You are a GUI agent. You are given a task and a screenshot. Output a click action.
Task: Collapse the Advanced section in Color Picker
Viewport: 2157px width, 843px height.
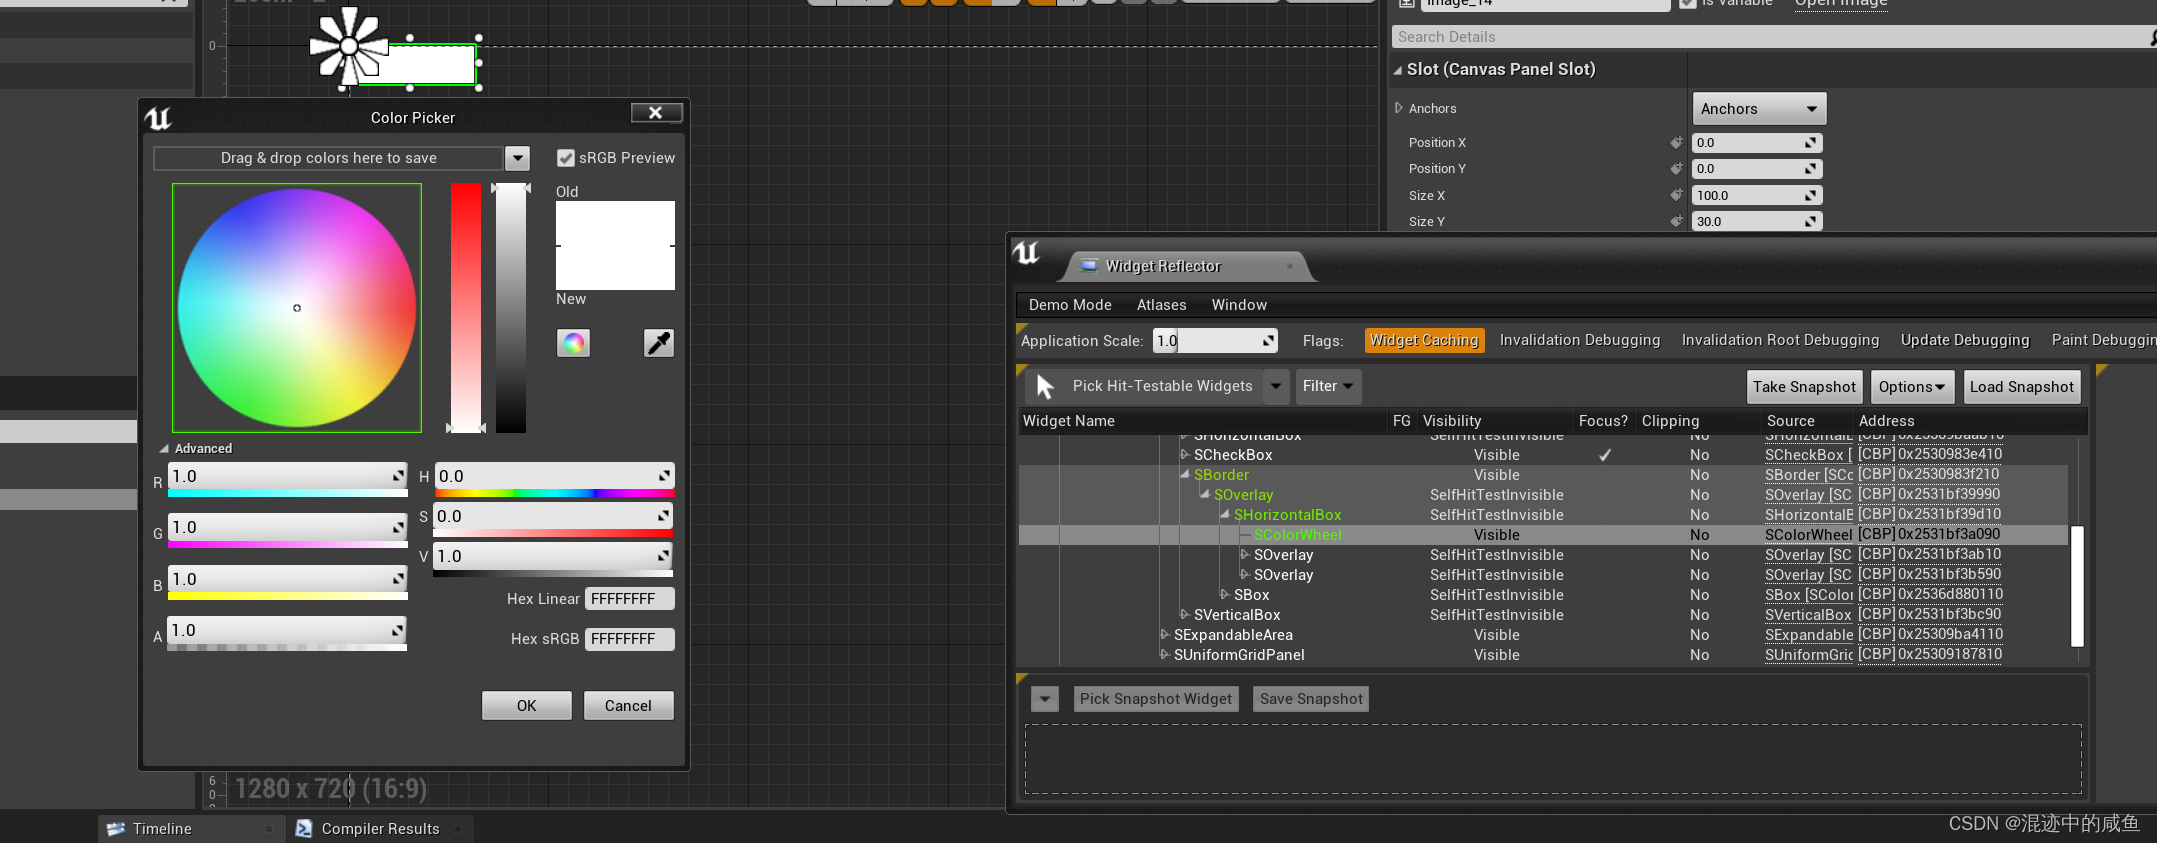(x=164, y=449)
